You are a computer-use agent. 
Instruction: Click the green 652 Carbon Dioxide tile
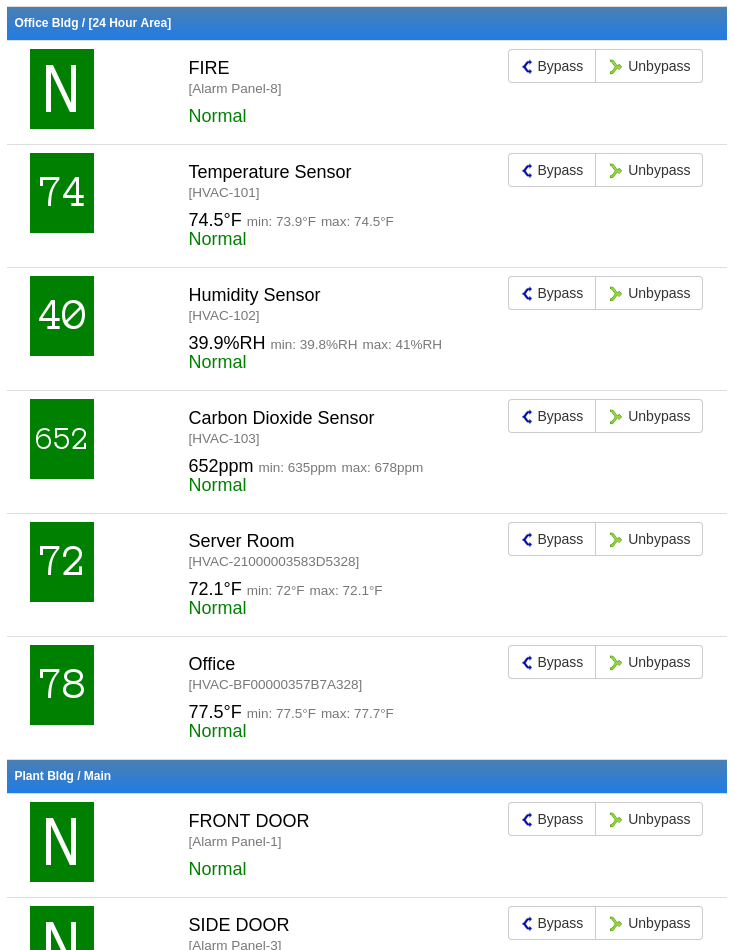62,439
